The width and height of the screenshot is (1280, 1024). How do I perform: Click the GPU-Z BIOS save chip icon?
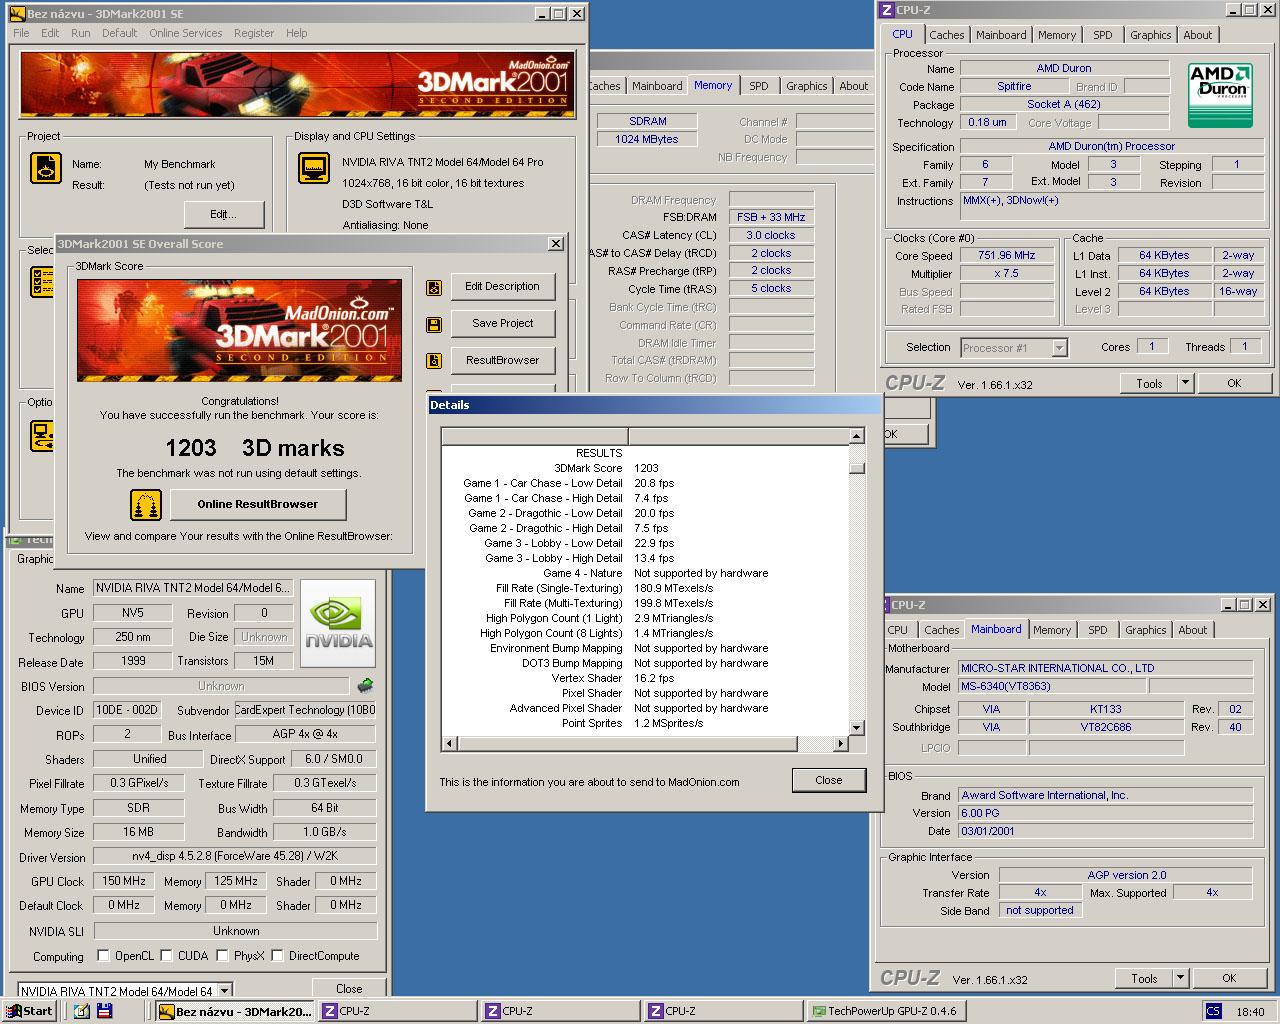pos(366,686)
